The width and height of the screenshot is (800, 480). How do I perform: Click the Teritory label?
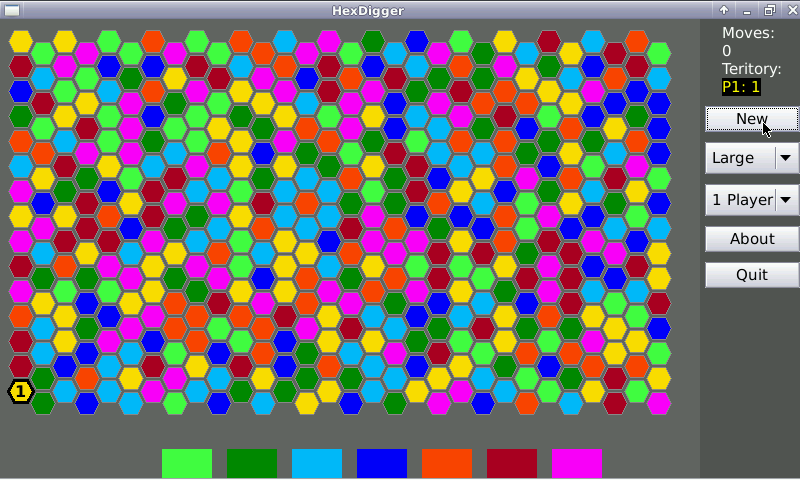(751, 69)
